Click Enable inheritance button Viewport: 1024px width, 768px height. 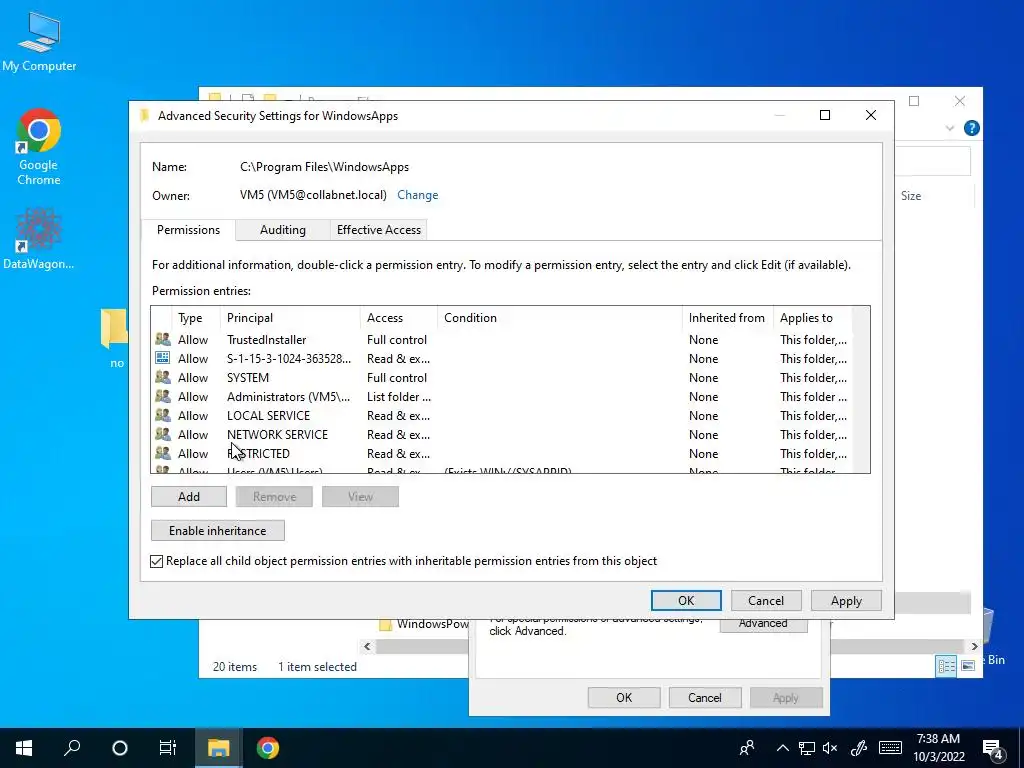click(x=217, y=530)
